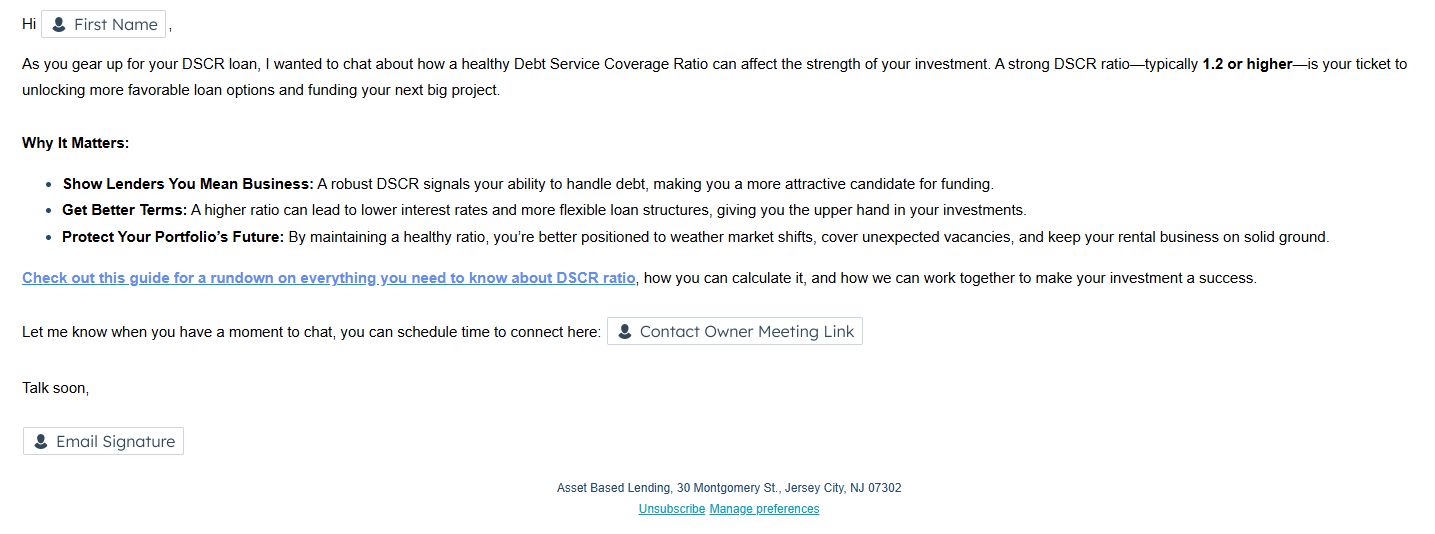The height and width of the screenshot is (534, 1435).
Task: Click the "Show Lenders You Mean Business" bullet
Action: pos(188,184)
